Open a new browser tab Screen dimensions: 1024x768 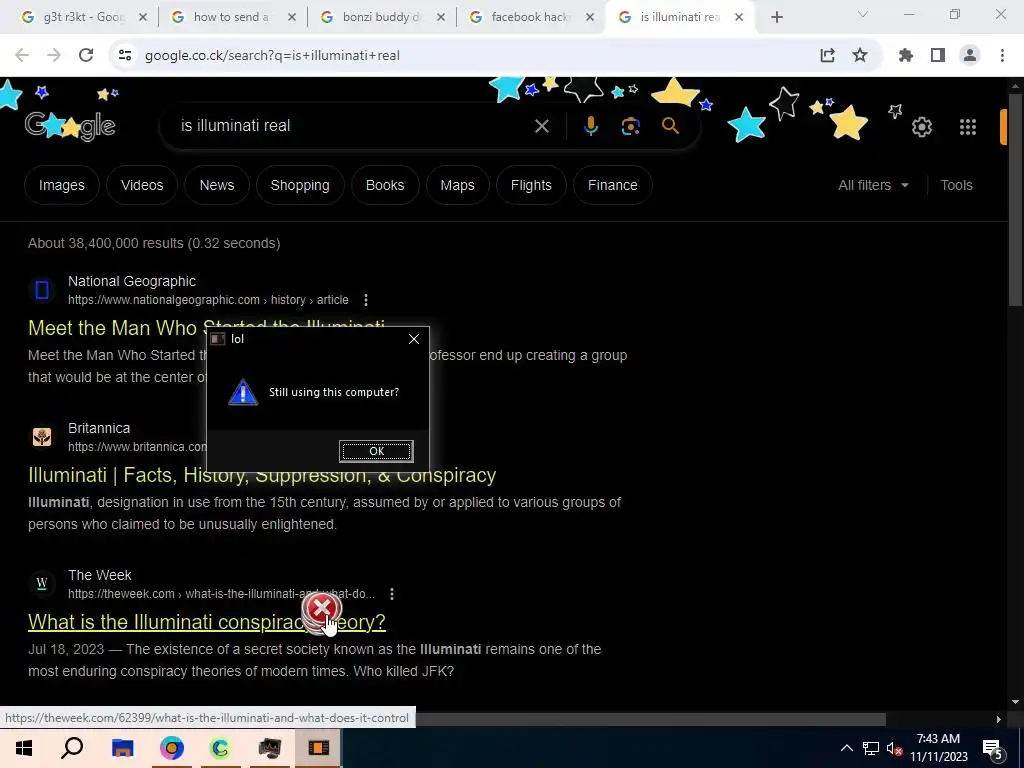[776, 18]
